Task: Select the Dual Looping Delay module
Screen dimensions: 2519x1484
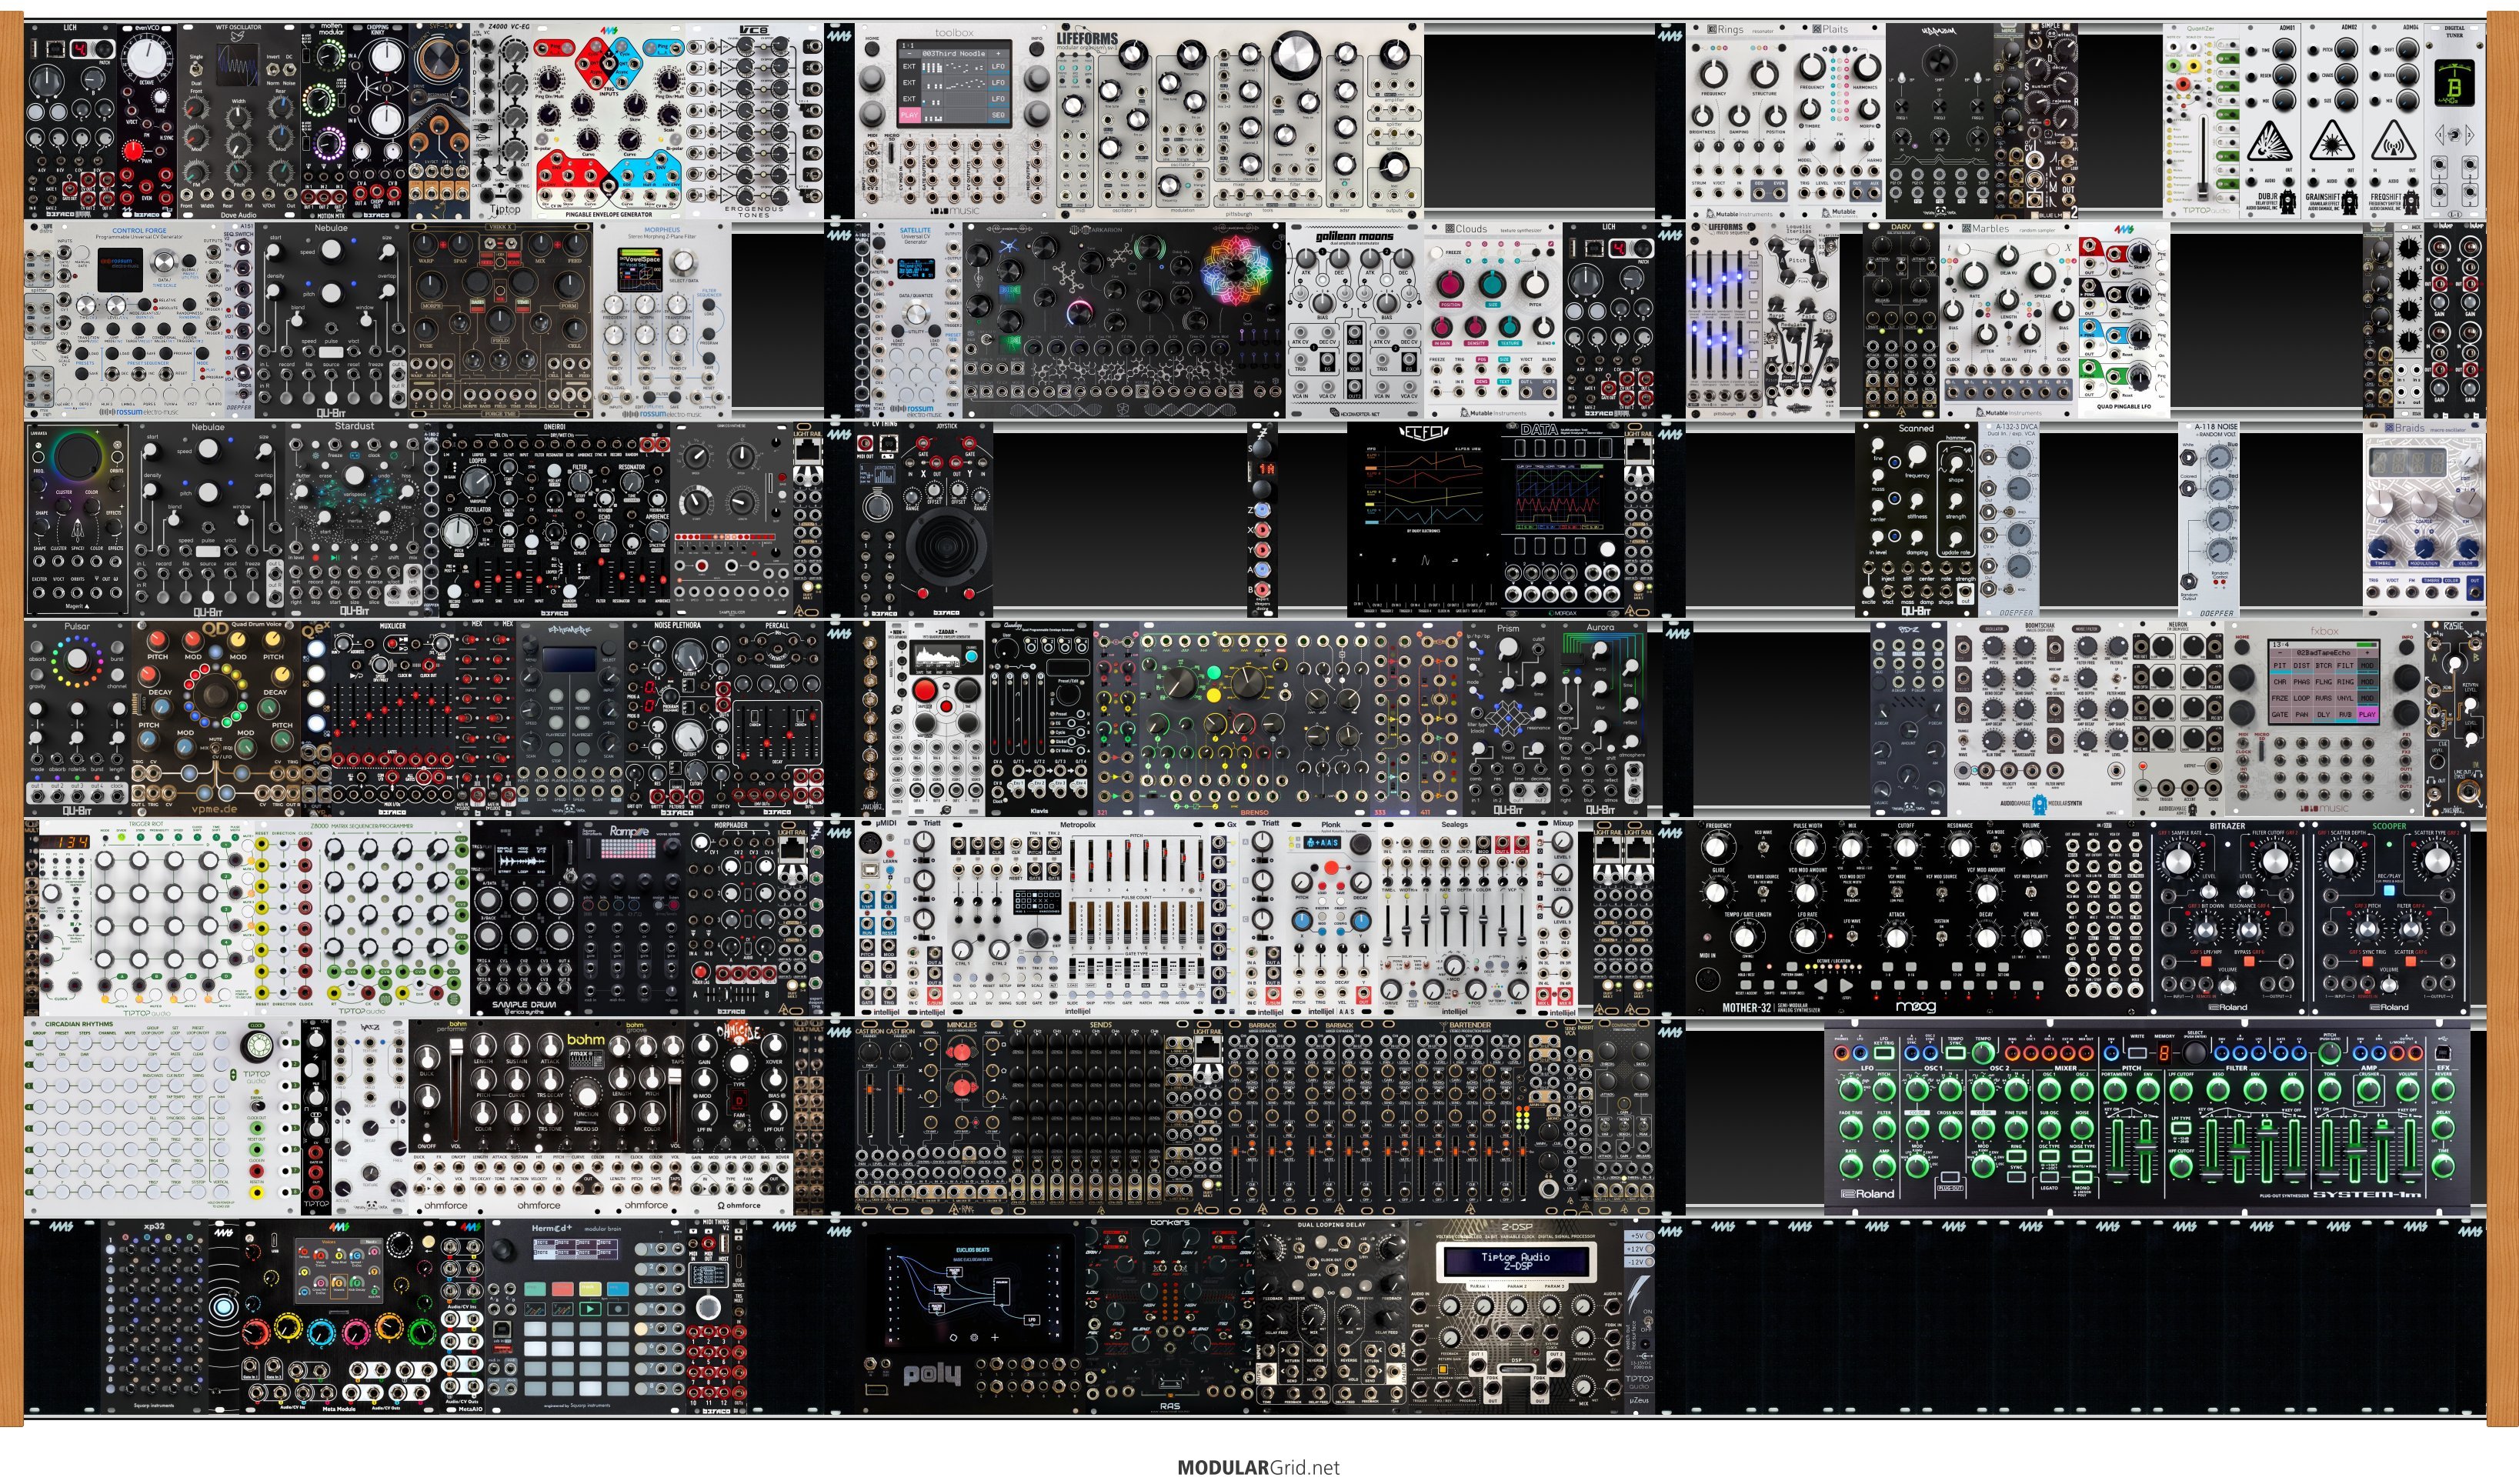Action: [1332, 1316]
